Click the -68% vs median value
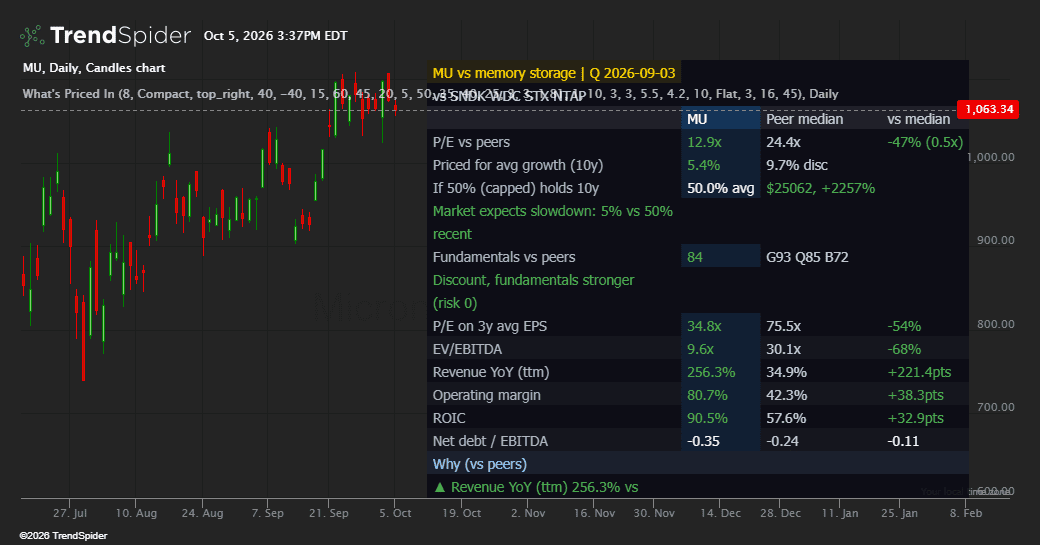Image resolution: width=1040 pixels, height=545 pixels. (904, 349)
